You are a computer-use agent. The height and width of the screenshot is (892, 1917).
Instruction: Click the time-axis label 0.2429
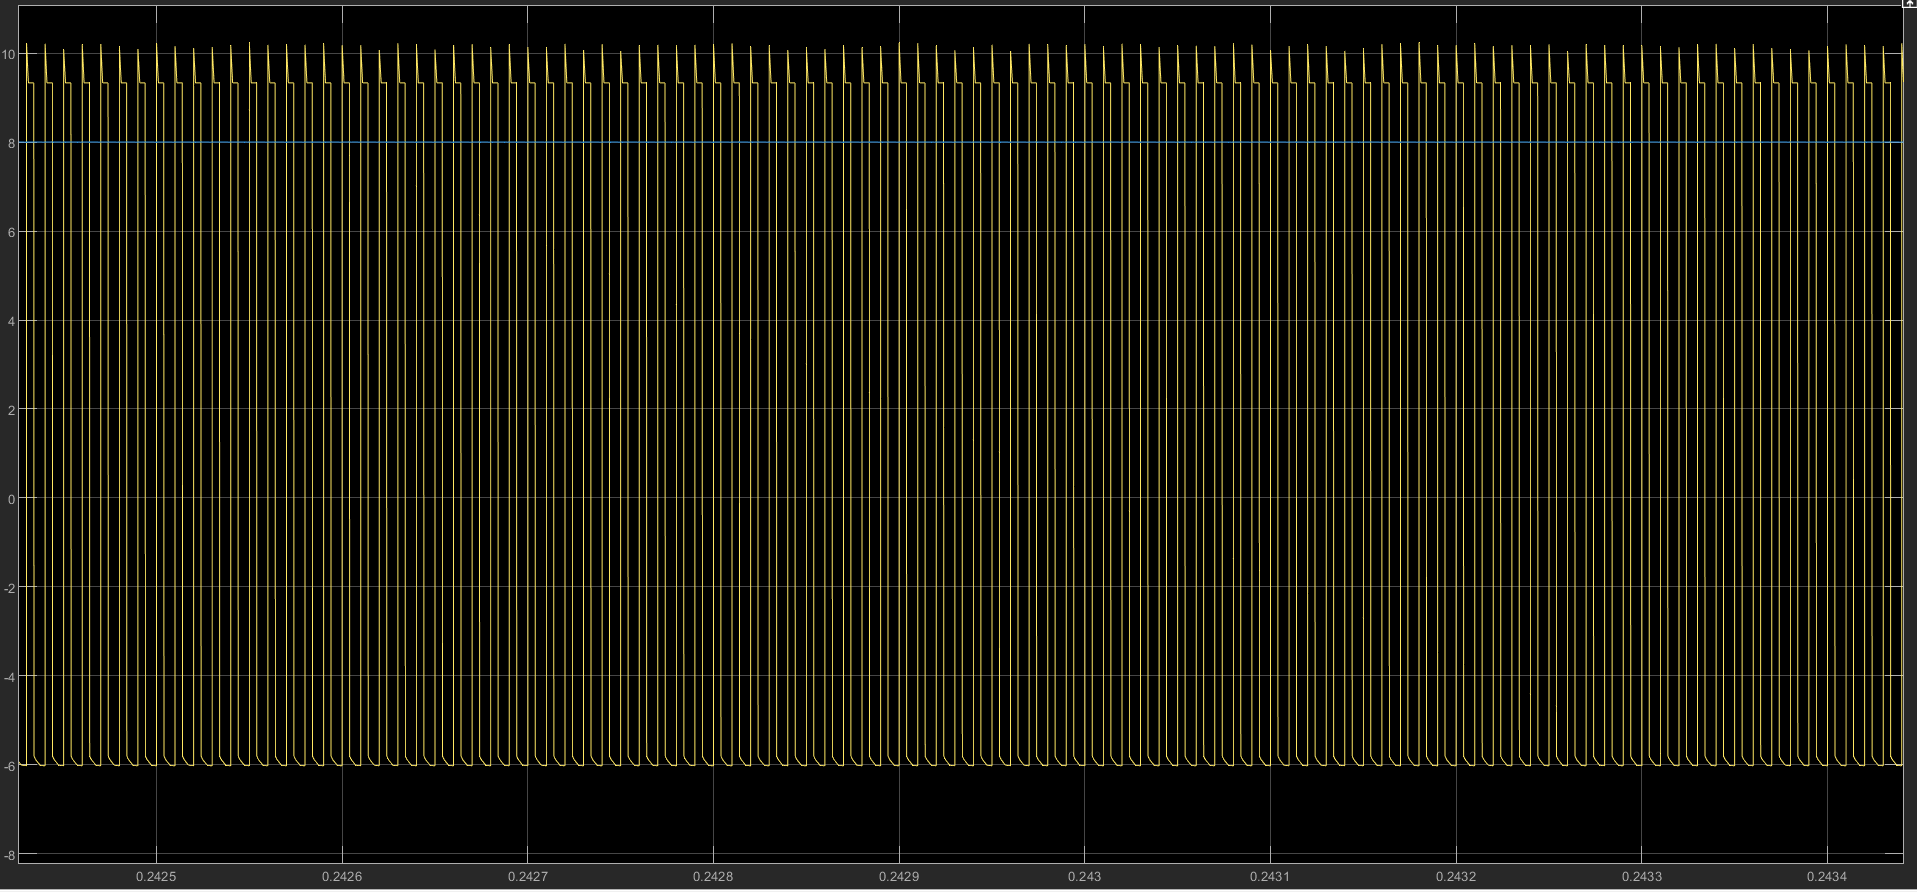[899, 877]
